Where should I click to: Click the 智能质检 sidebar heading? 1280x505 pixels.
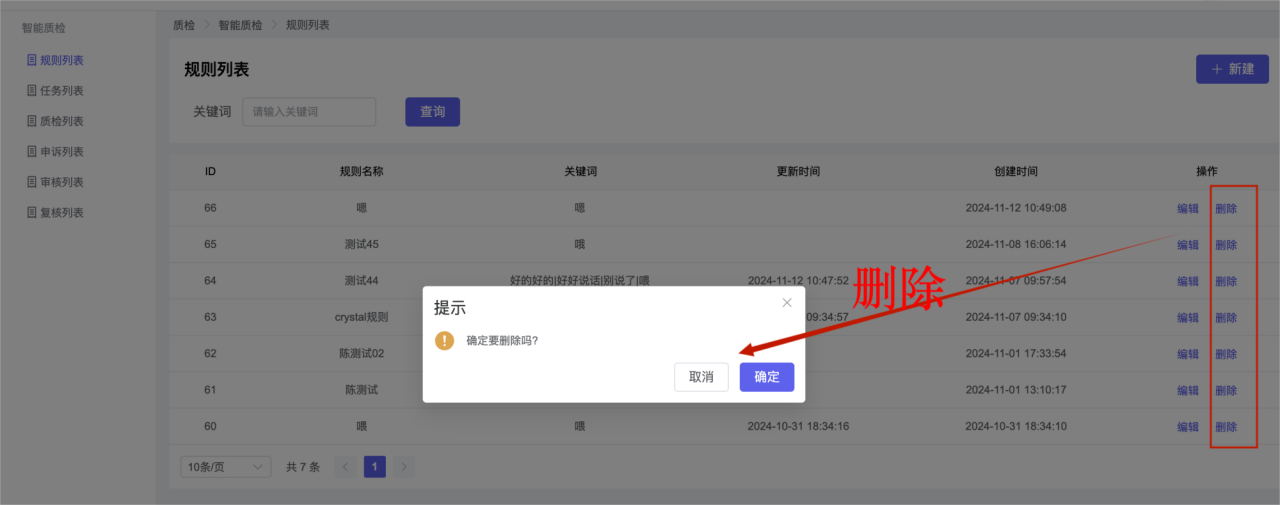[44, 29]
